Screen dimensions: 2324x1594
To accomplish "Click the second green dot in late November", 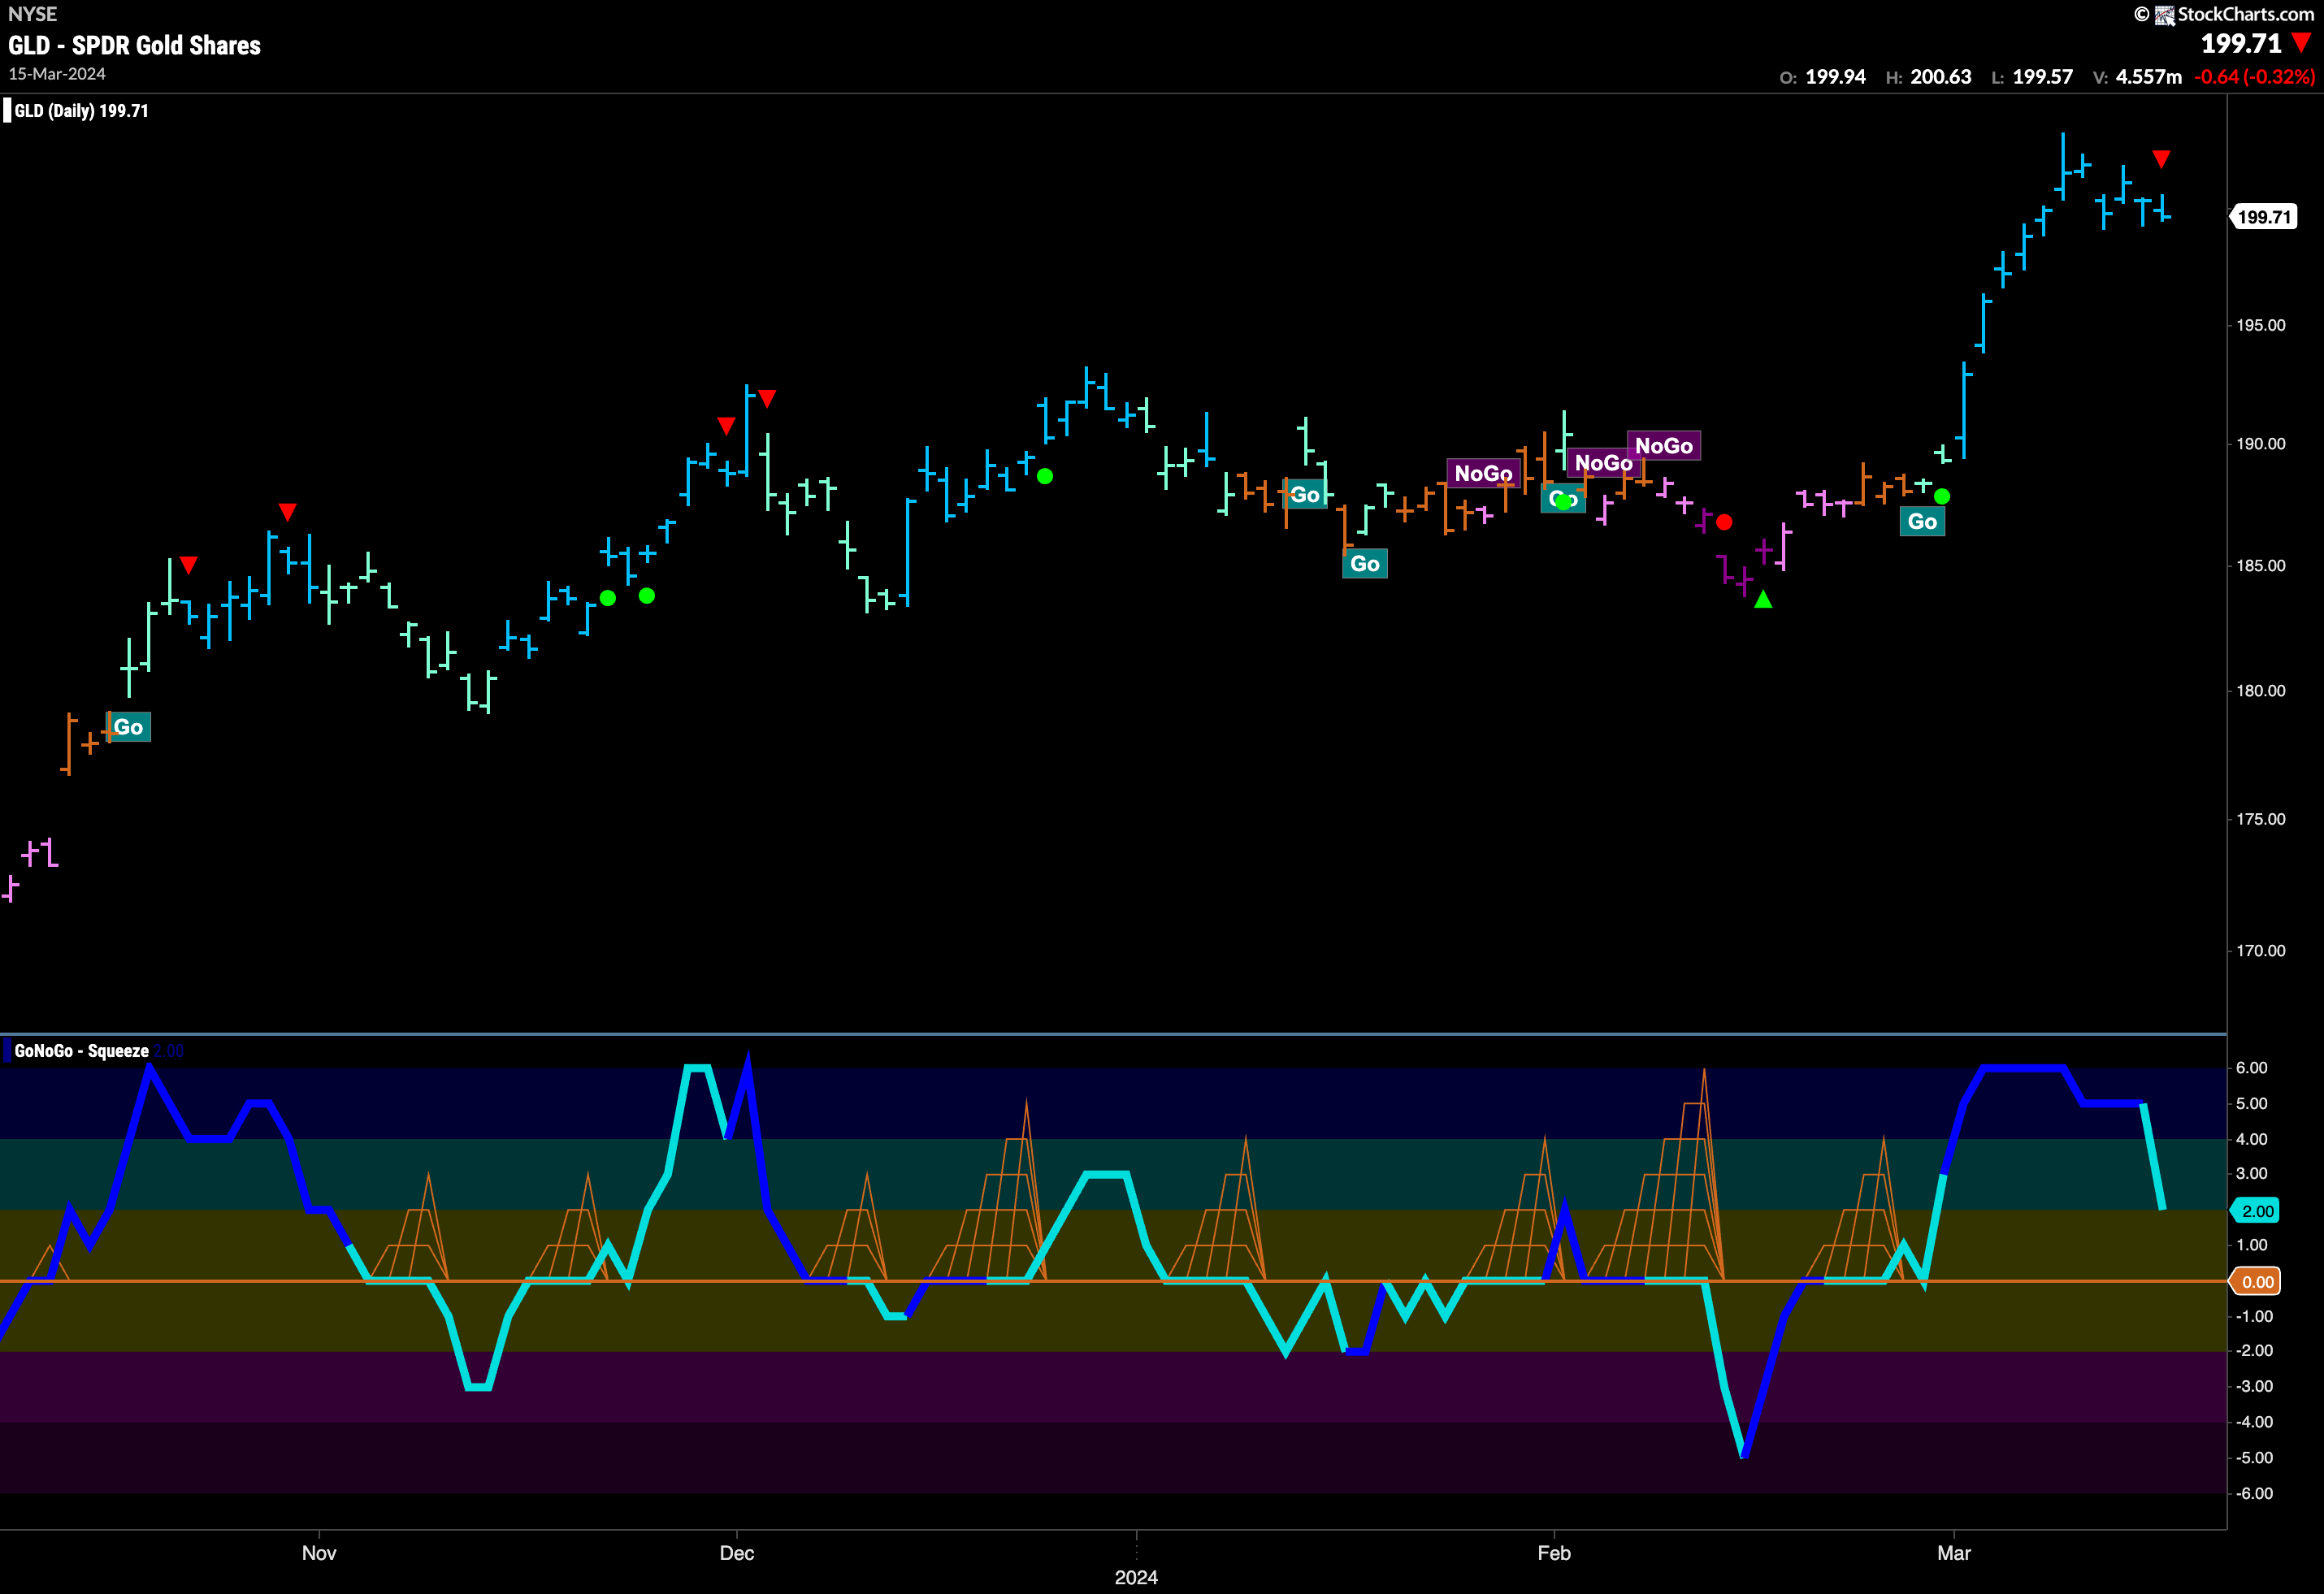I will 647,596.
